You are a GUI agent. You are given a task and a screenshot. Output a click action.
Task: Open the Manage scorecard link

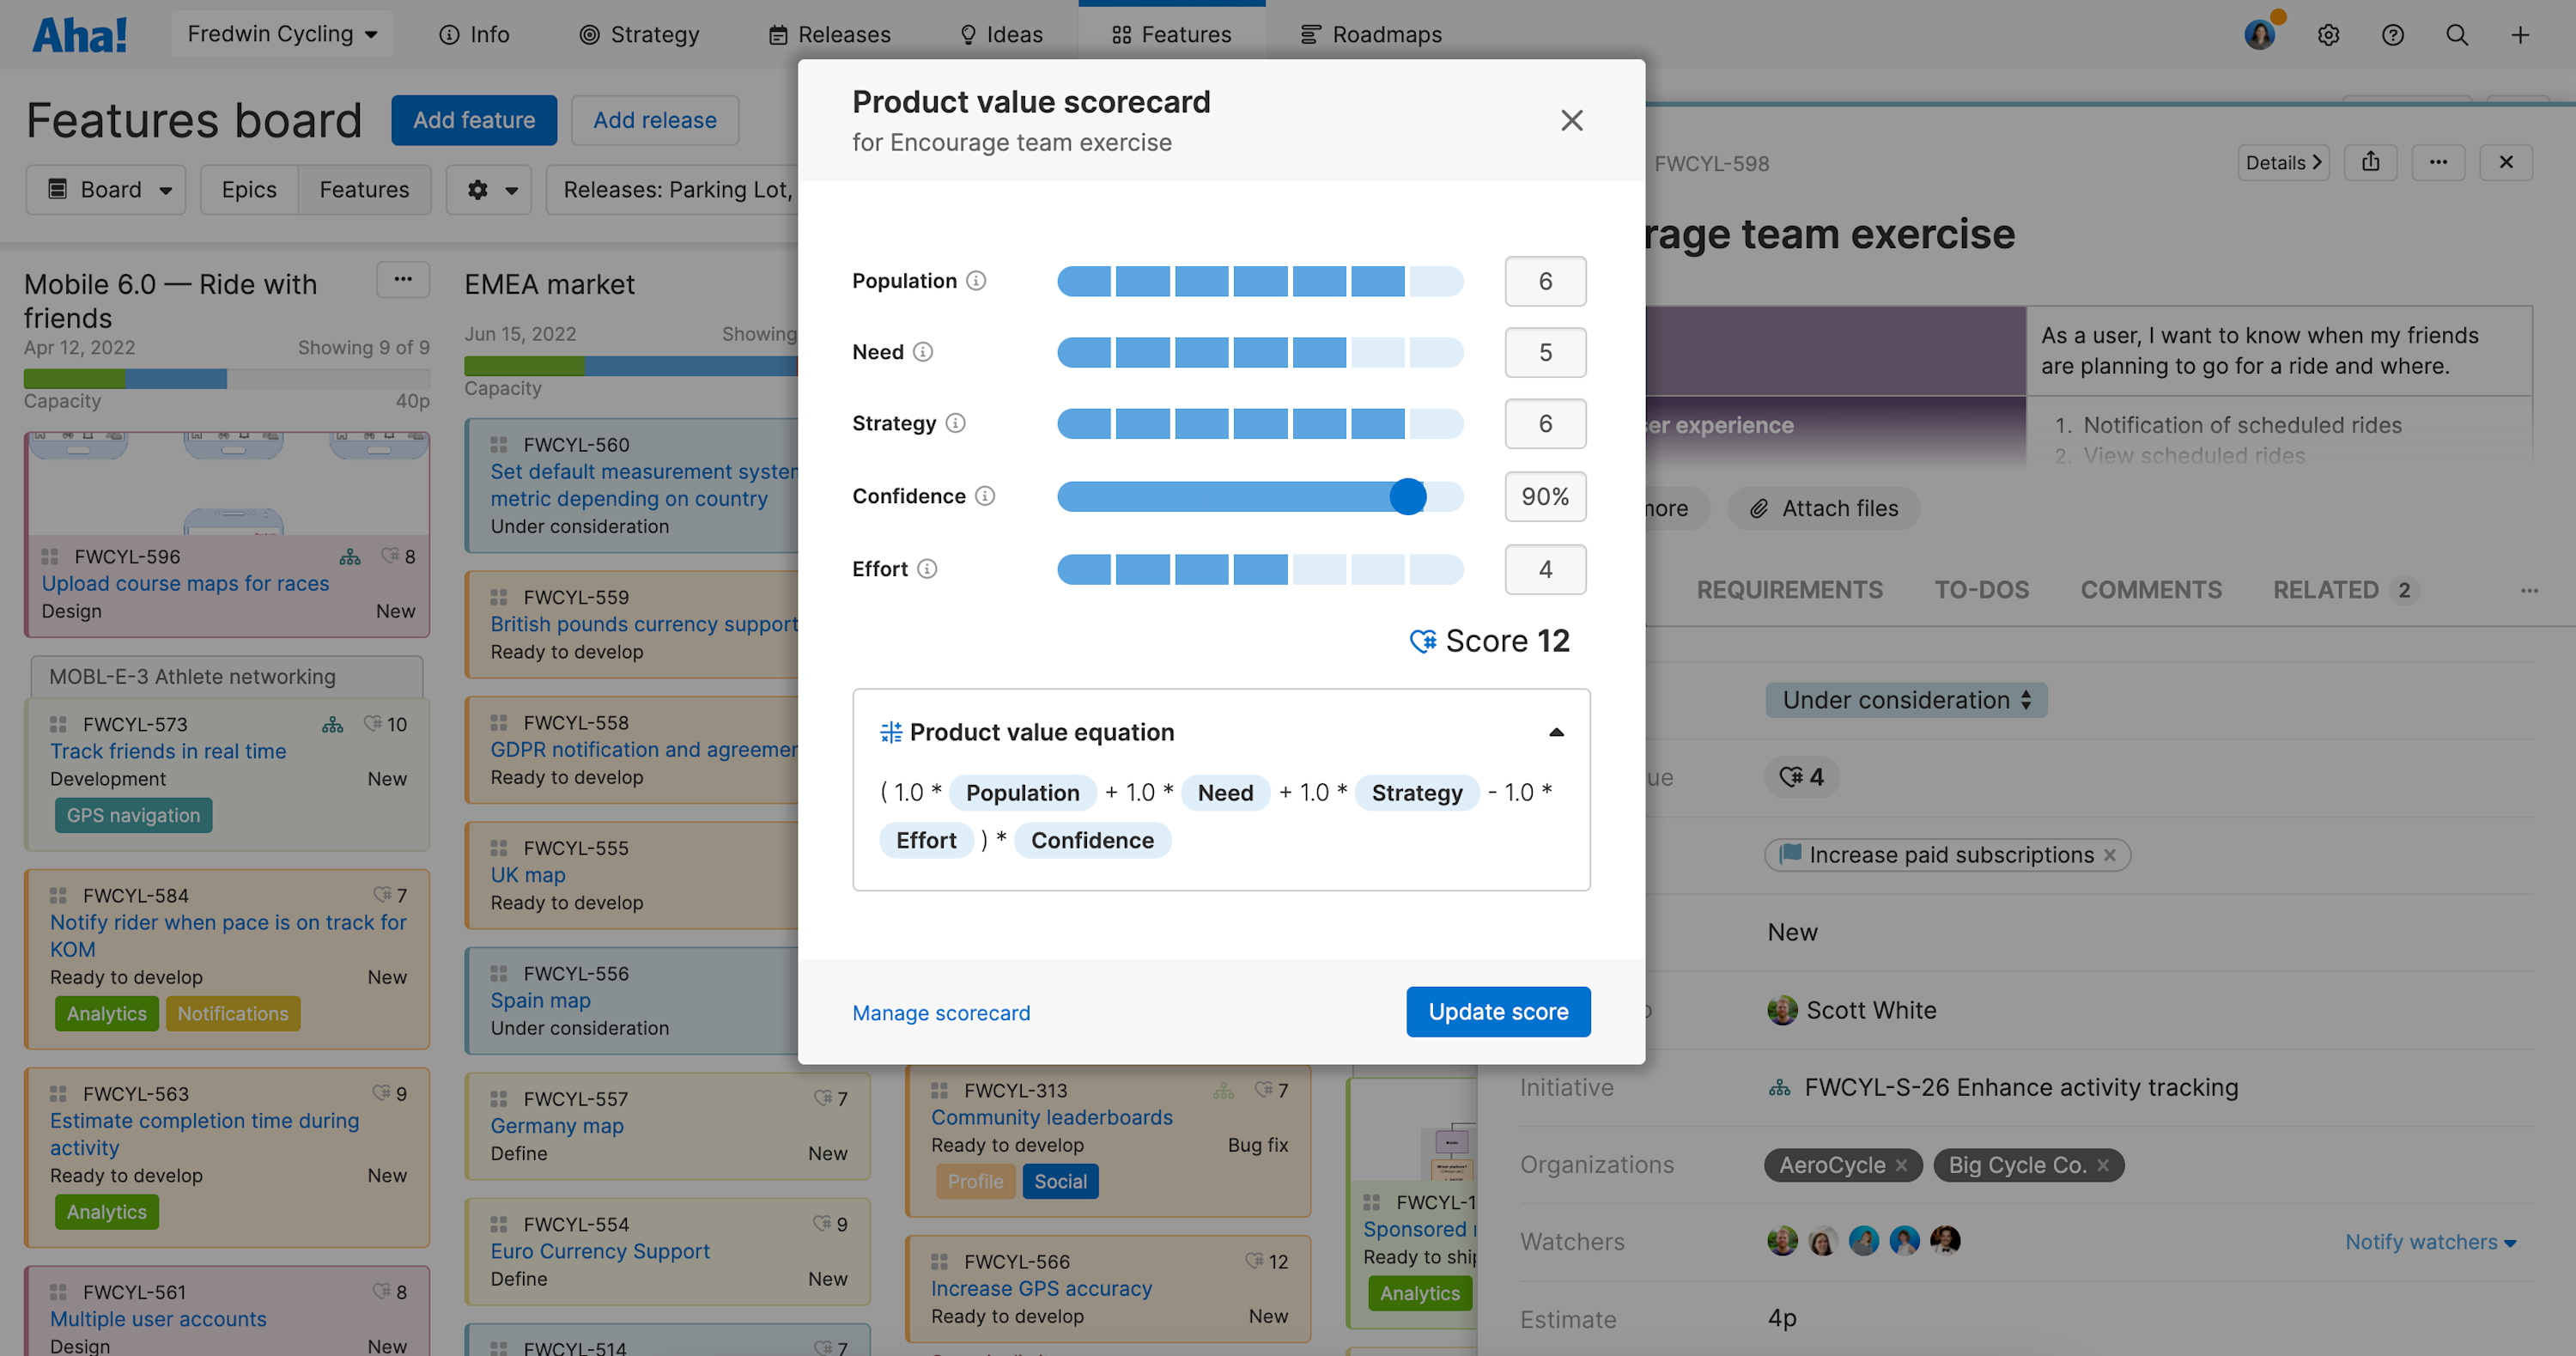pos(941,1012)
